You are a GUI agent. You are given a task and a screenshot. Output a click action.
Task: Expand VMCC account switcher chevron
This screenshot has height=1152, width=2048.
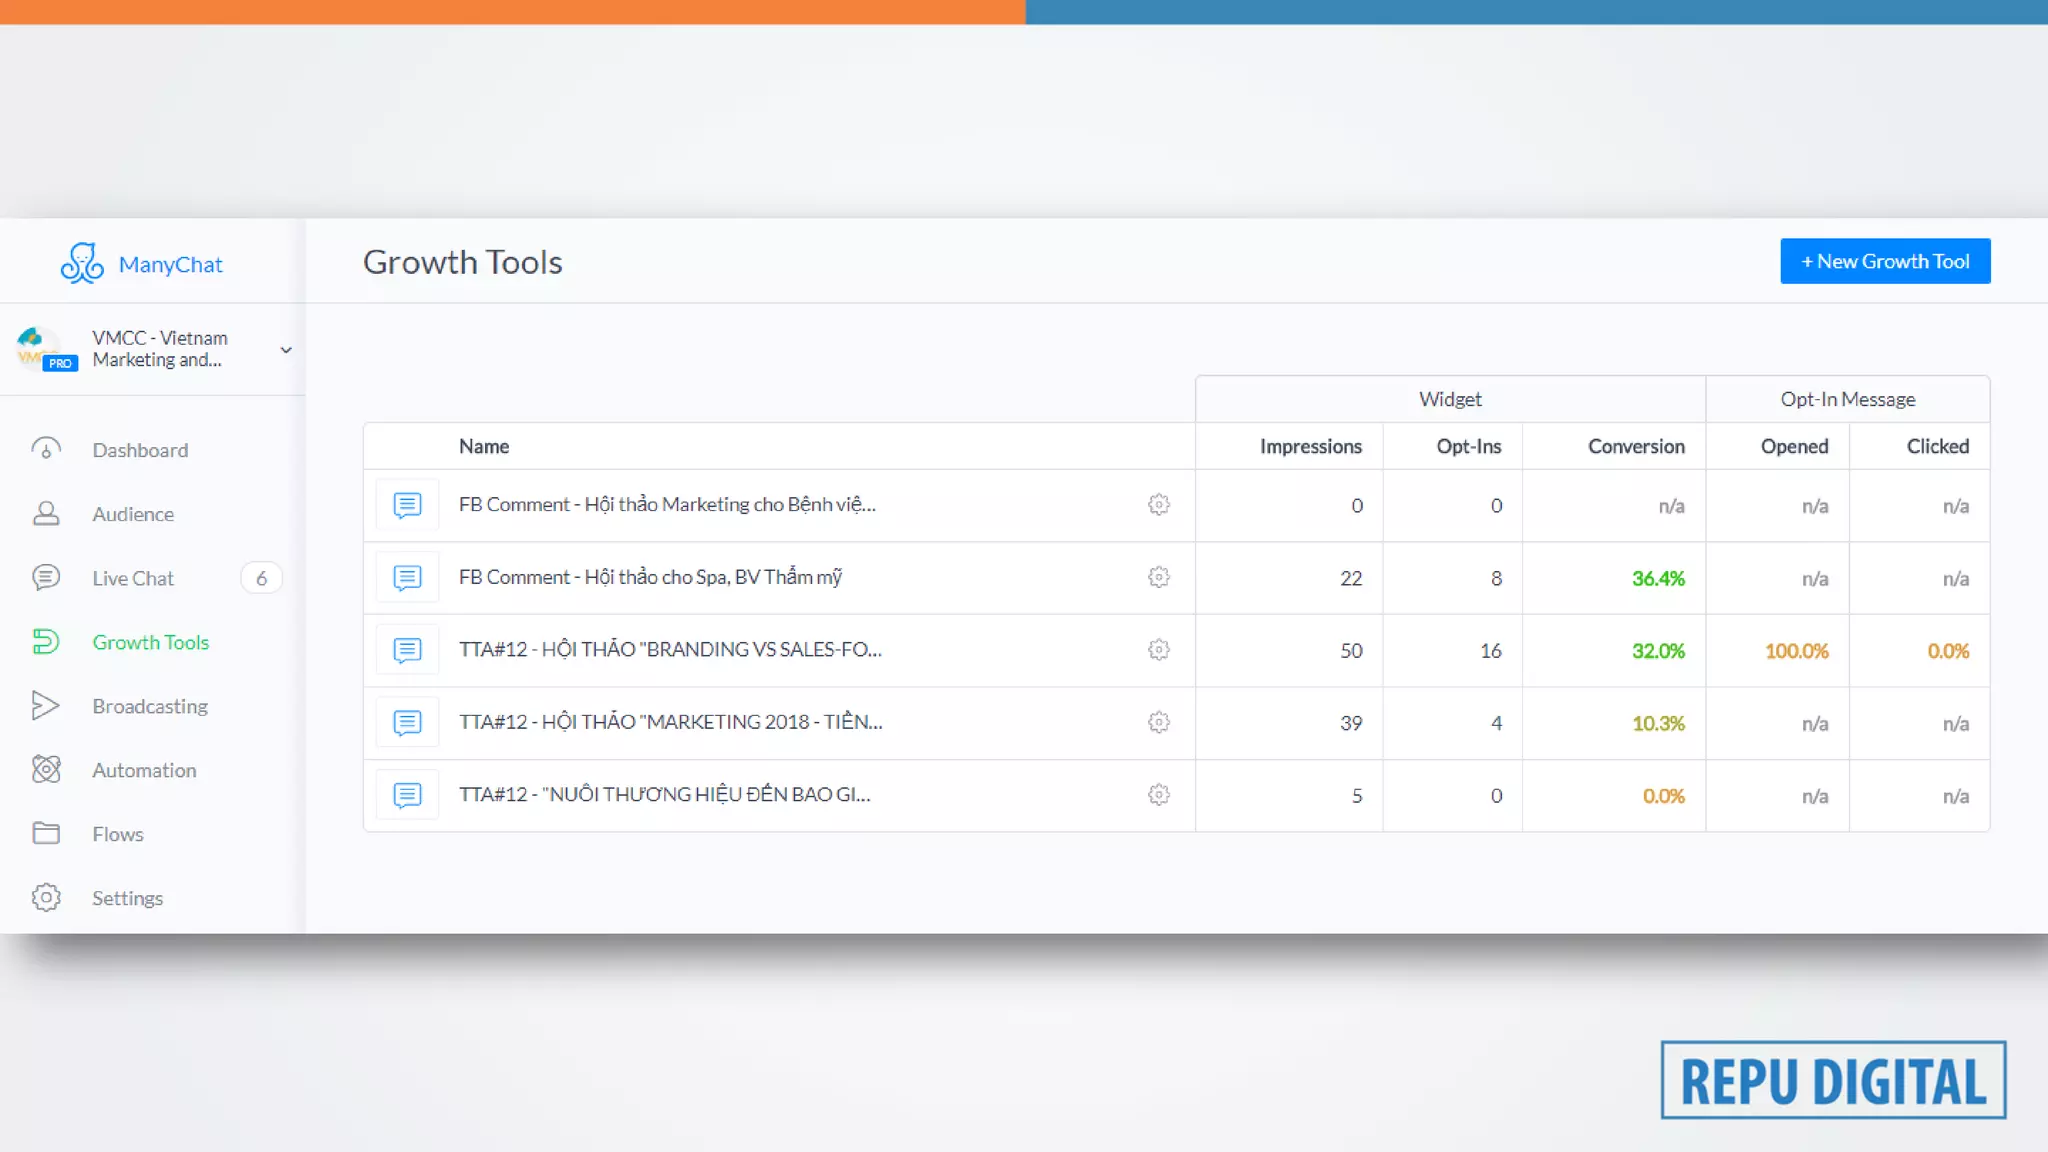point(286,350)
